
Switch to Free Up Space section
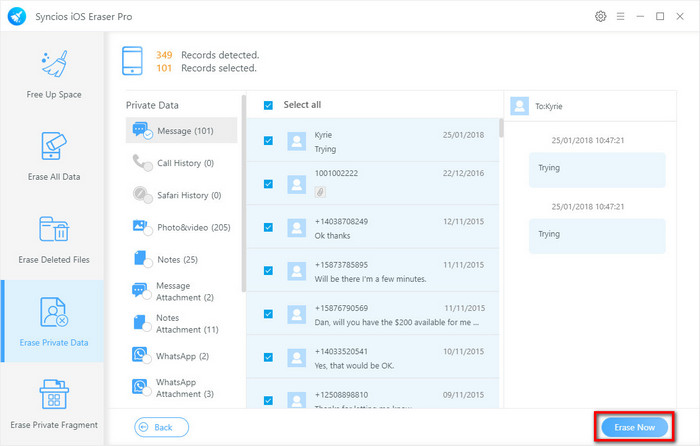(54, 95)
